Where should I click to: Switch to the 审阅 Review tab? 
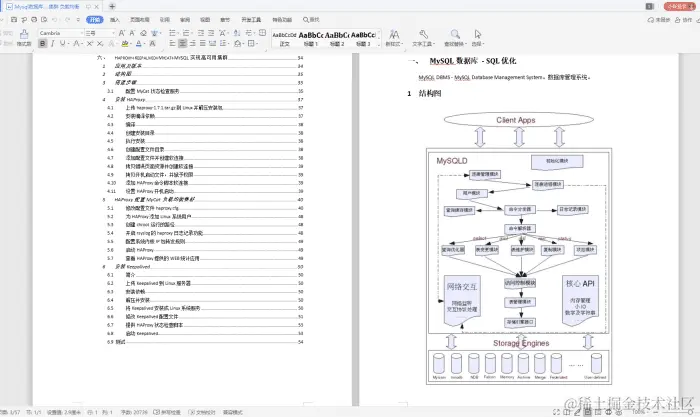pos(185,20)
